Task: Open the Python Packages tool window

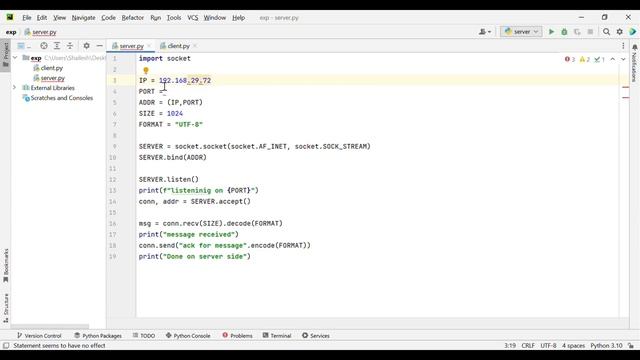Action: tap(98, 336)
